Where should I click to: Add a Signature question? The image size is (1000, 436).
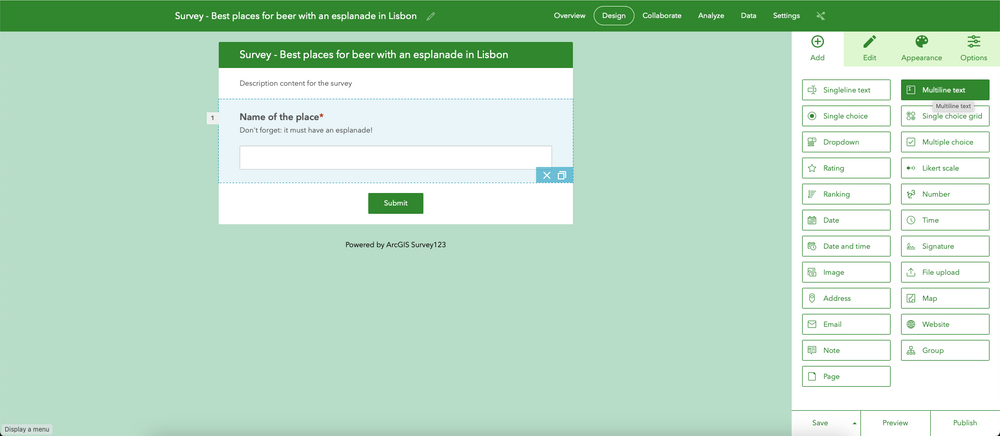[x=944, y=246]
